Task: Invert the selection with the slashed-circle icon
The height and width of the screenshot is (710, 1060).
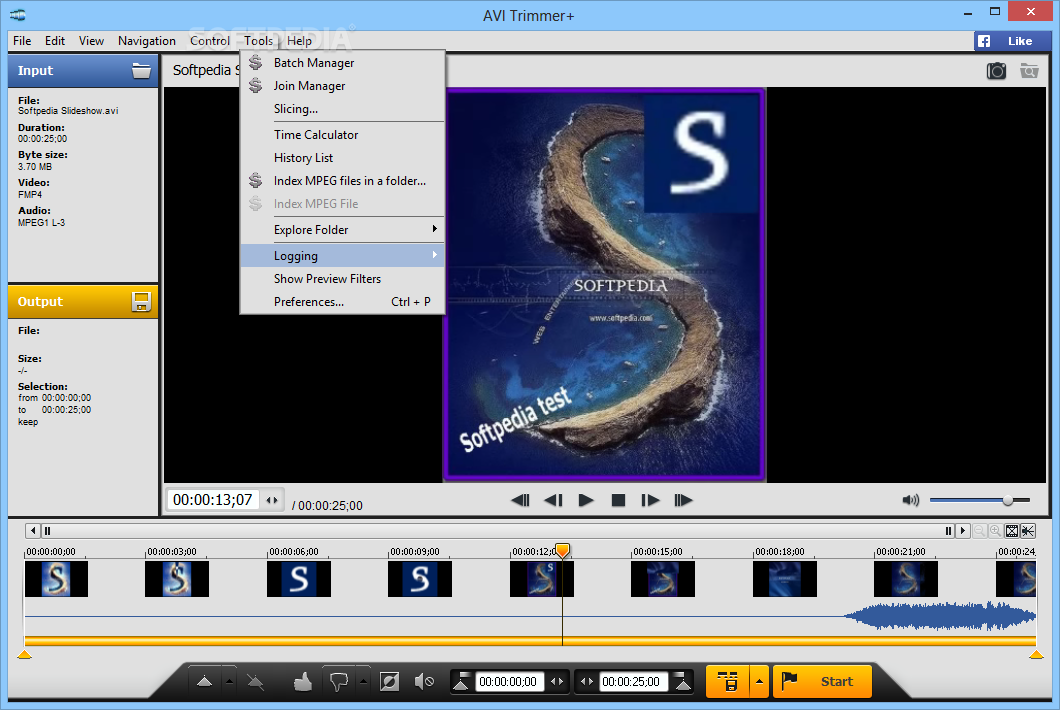Action: [389, 682]
